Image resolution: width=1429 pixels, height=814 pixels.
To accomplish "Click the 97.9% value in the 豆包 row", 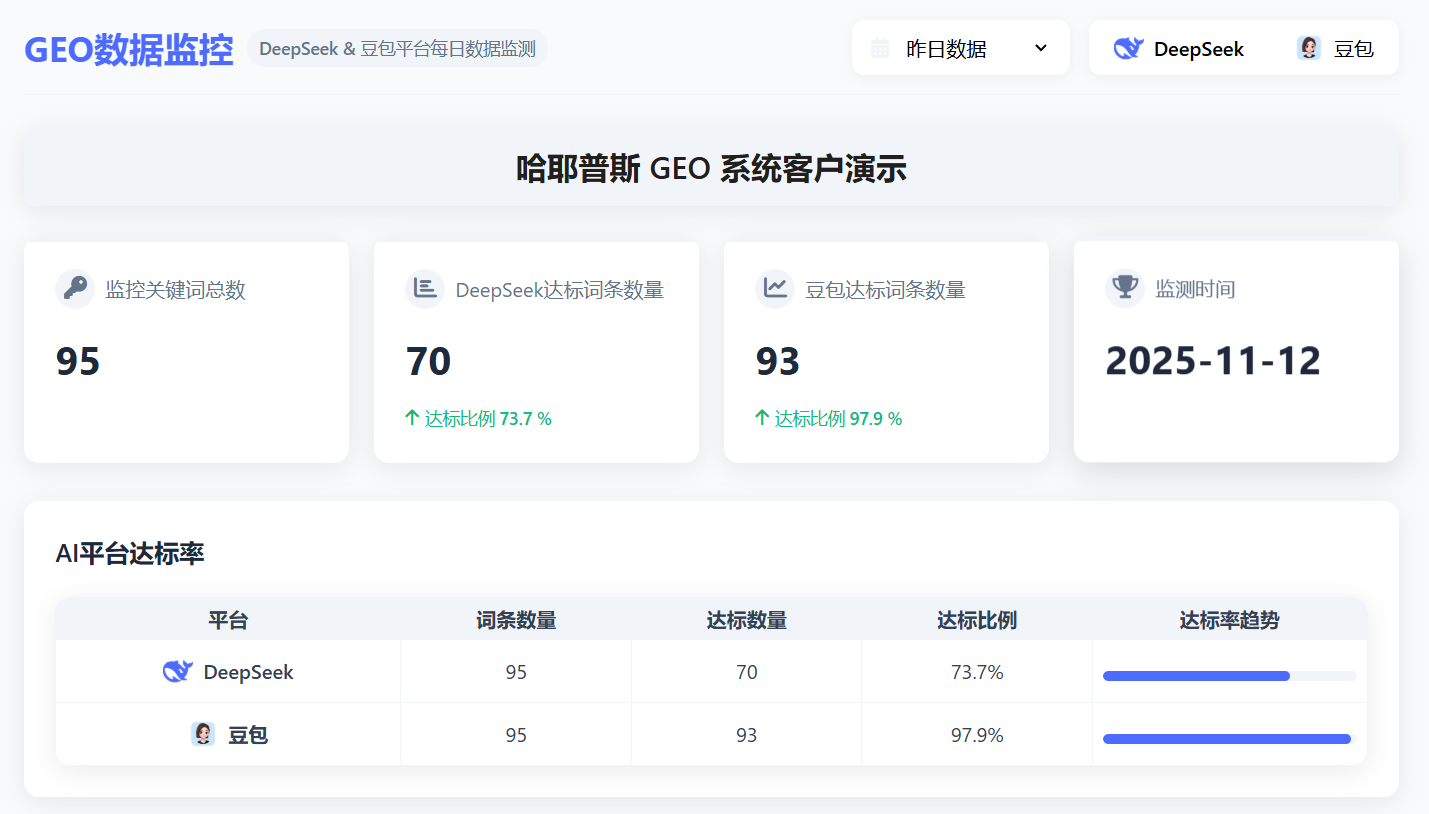I will (976, 734).
